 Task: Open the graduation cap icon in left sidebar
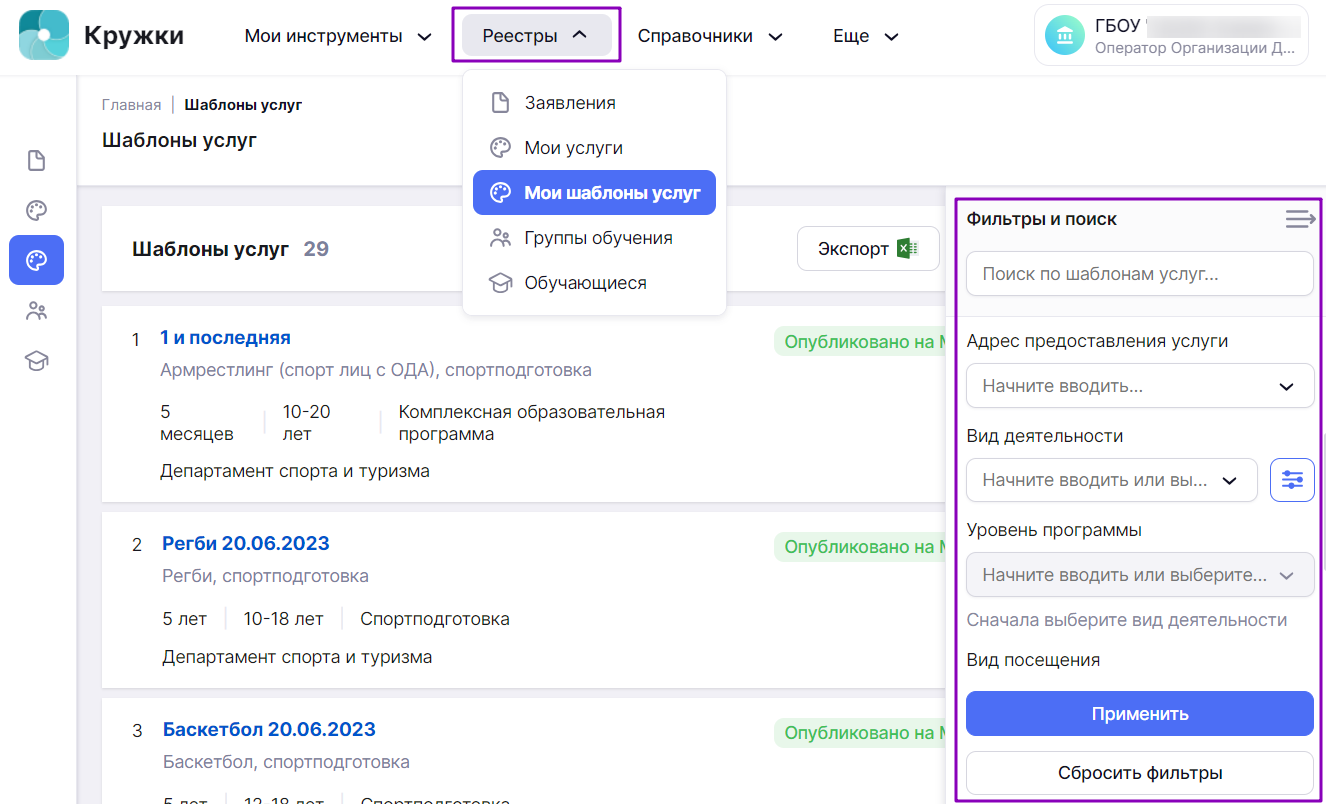(36, 361)
